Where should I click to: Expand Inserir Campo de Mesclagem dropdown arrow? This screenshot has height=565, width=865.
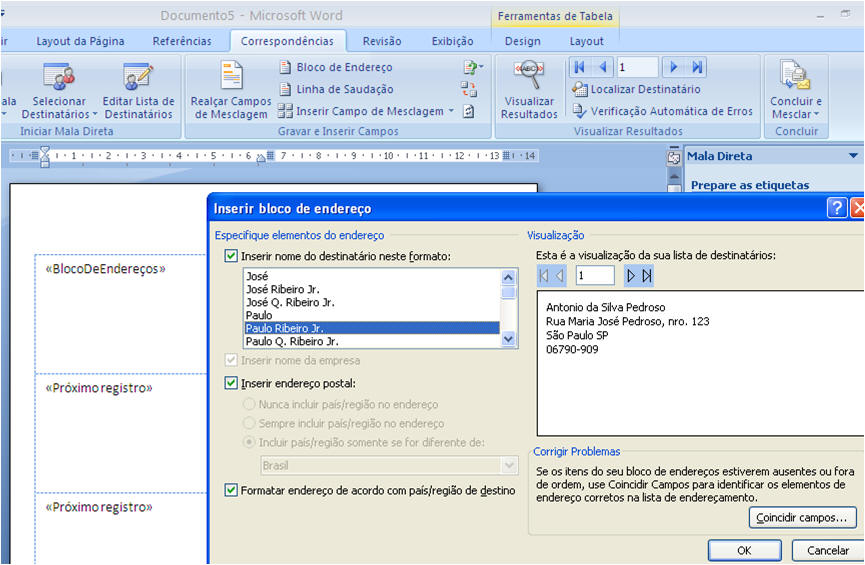[451, 112]
